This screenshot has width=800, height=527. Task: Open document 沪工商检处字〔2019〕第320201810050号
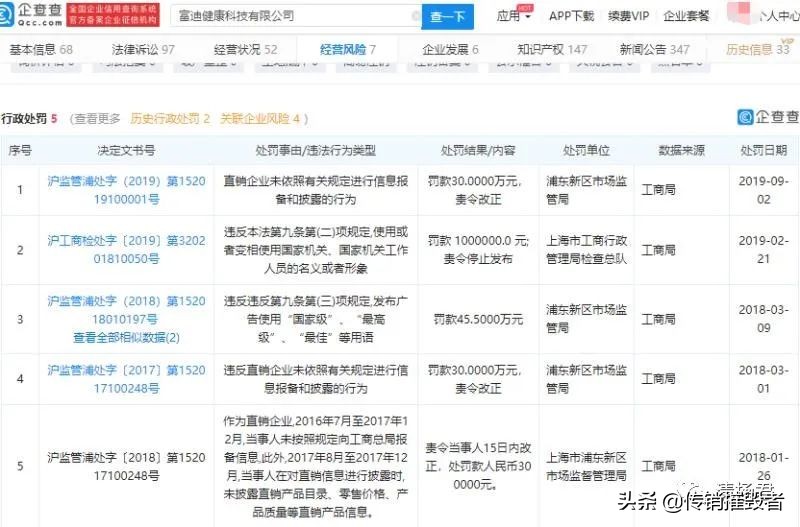pyautogui.click(x=127, y=249)
